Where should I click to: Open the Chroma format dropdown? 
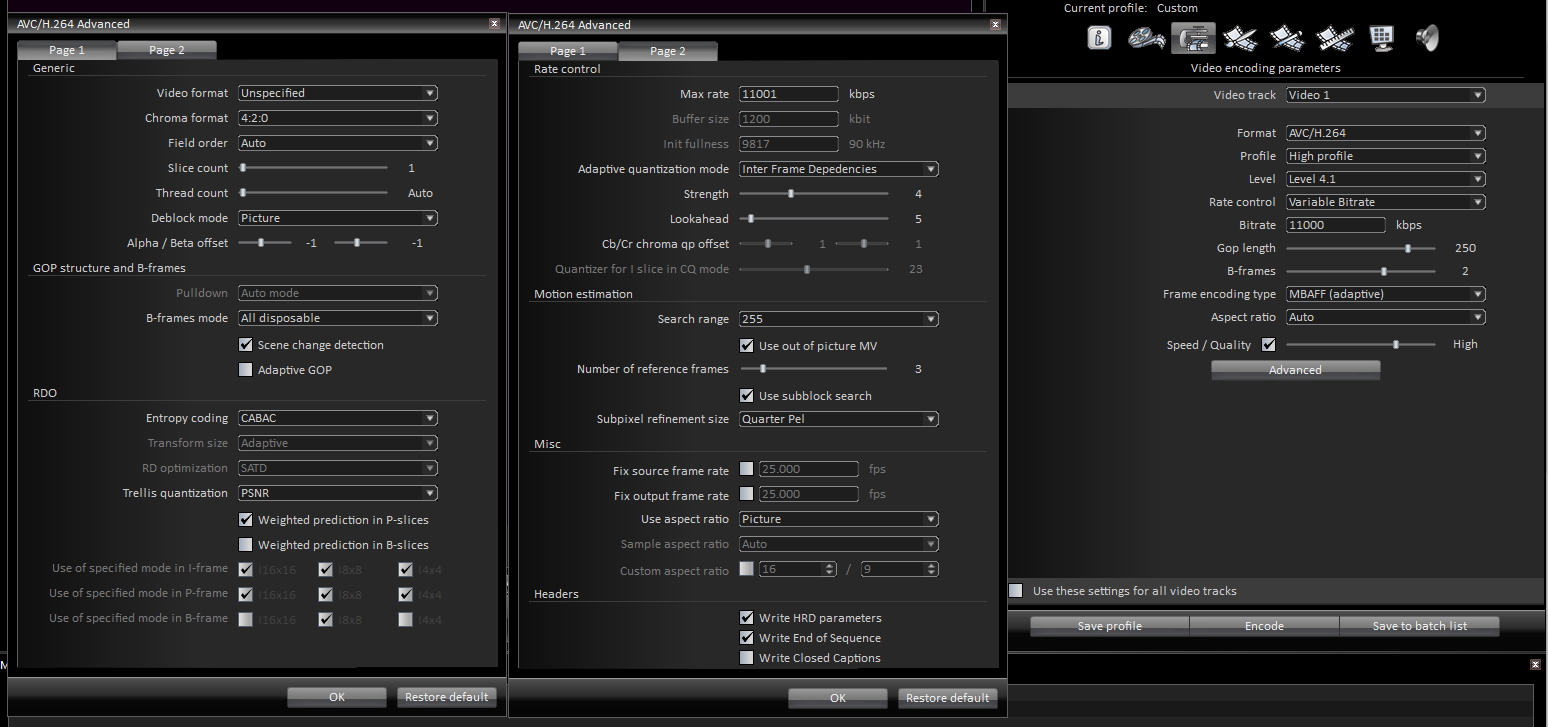338,118
